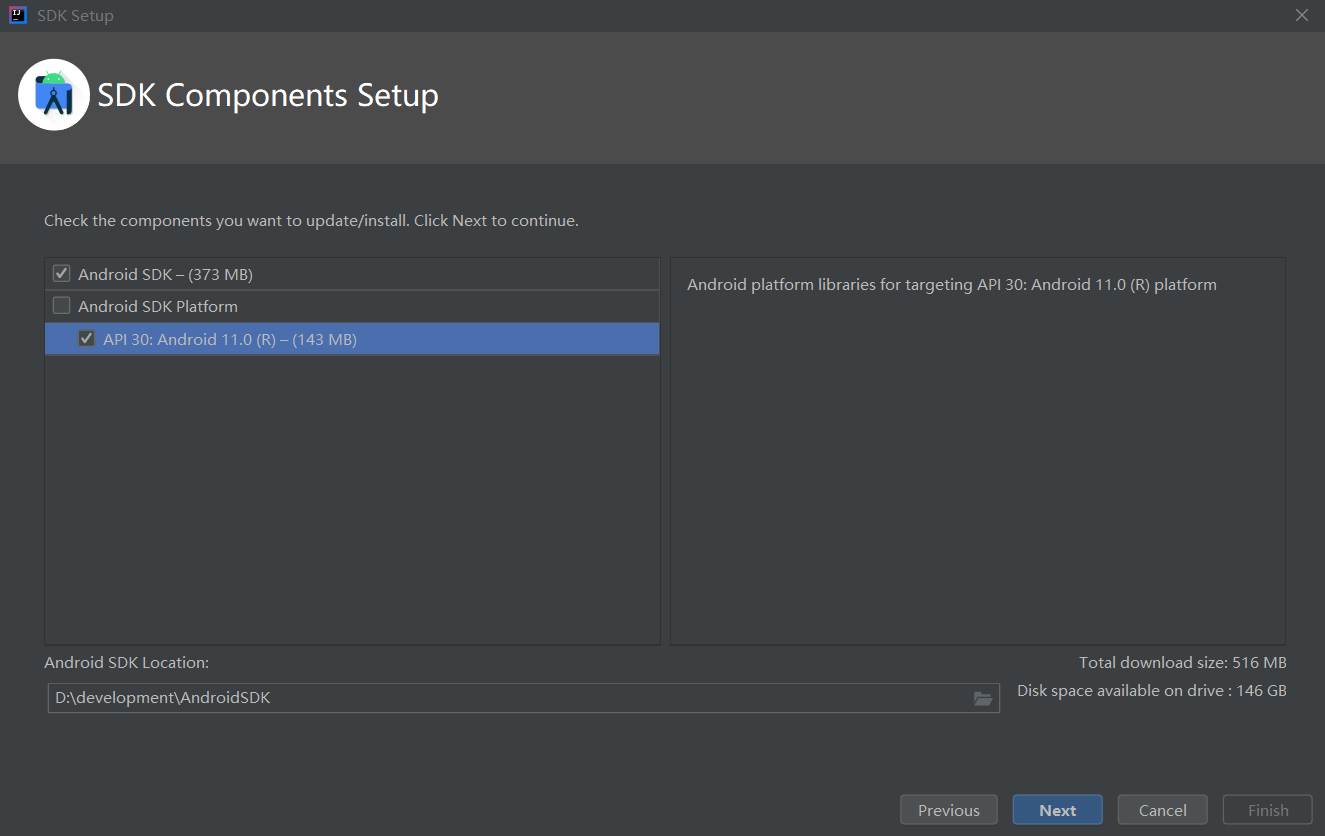Click the Android Studio logo icon

pyautogui.click(x=54, y=95)
